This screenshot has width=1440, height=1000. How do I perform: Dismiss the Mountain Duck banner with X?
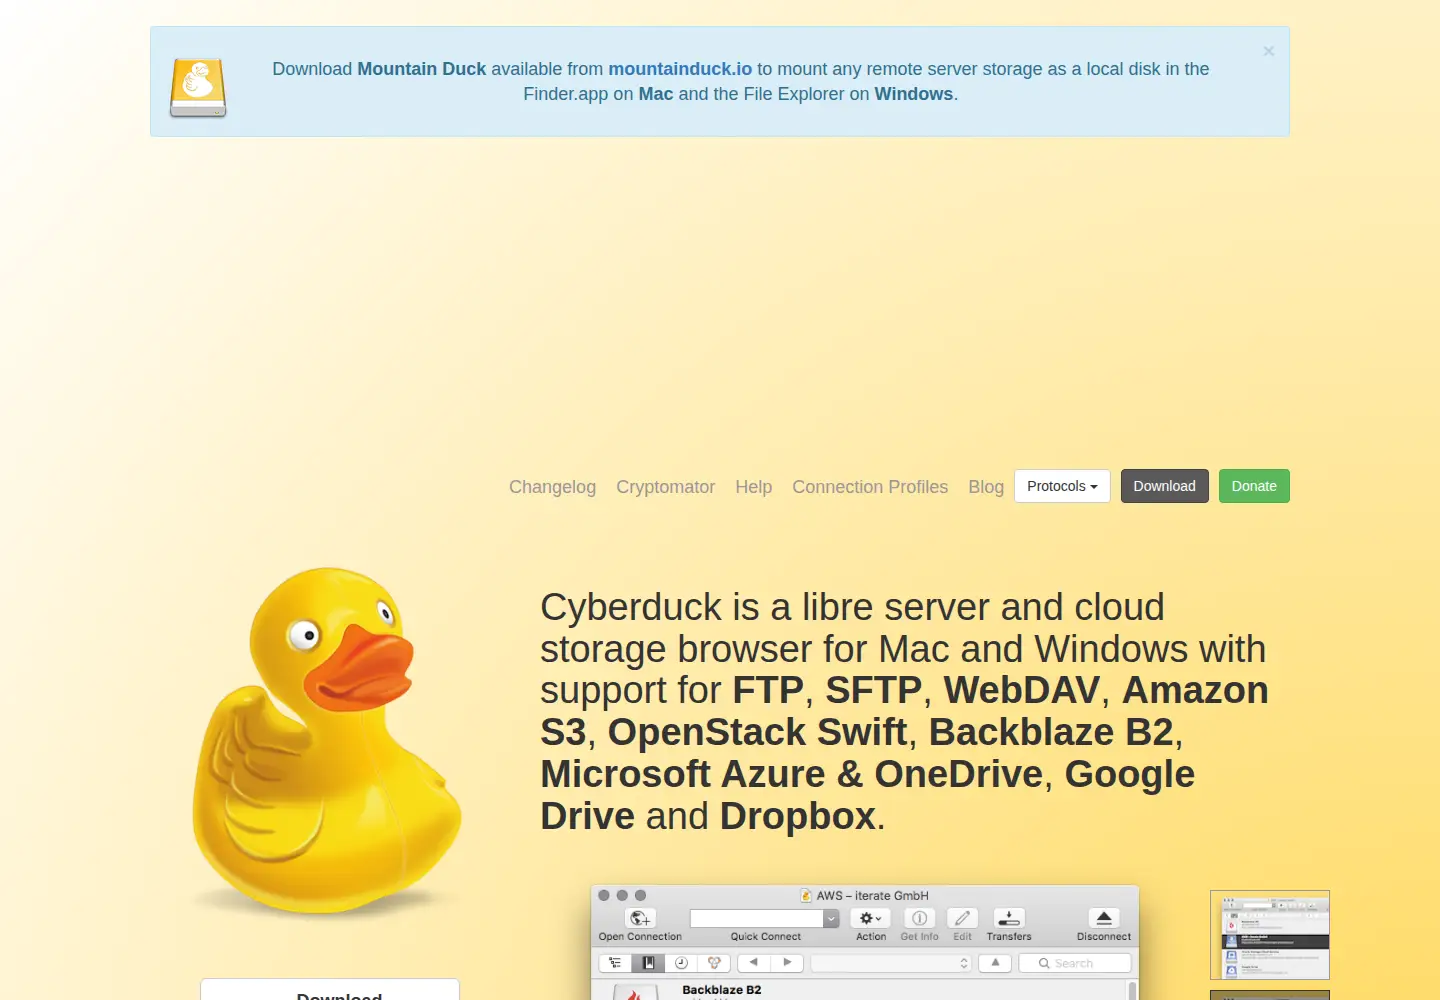click(x=1268, y=51)
